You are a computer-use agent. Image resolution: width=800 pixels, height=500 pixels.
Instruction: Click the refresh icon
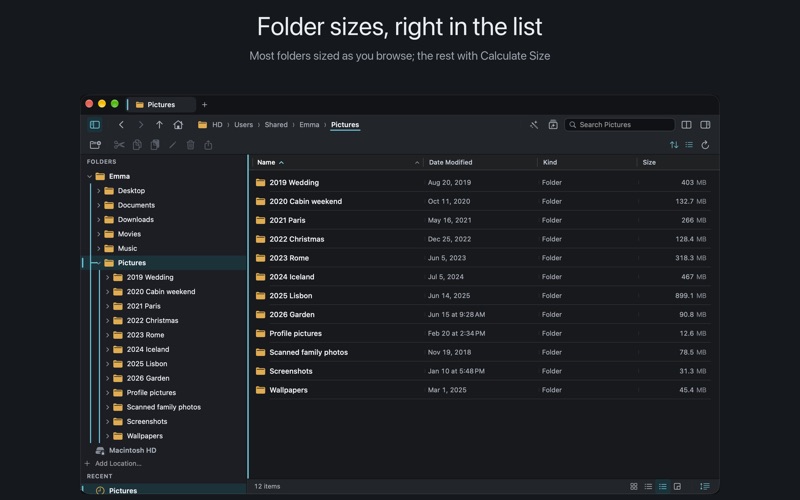pyautogui.click(x=705, y=145)
